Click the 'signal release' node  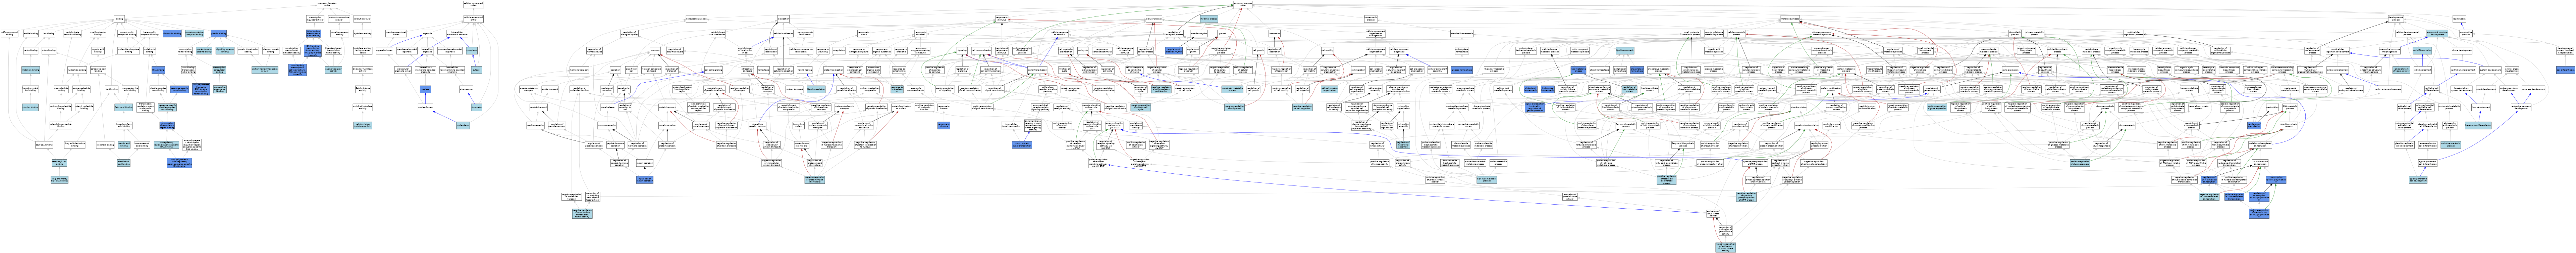(608, 107)
